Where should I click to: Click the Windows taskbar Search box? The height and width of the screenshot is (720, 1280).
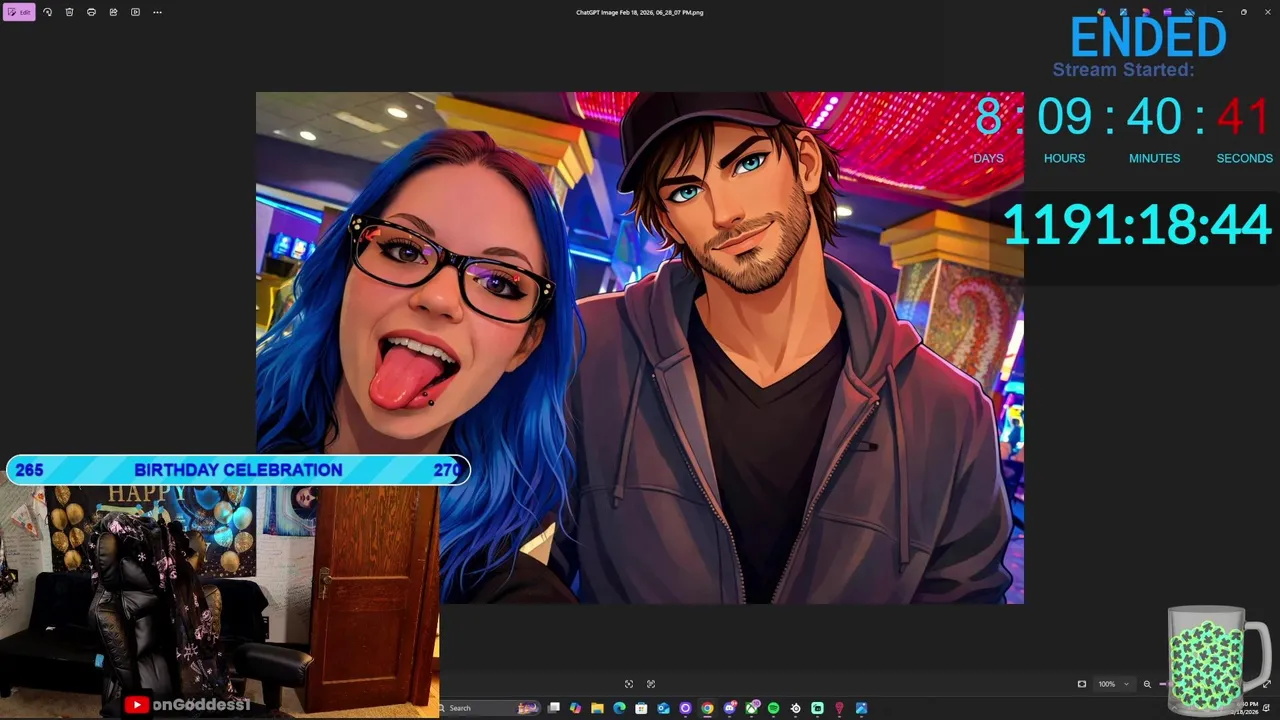pos(490,708)
